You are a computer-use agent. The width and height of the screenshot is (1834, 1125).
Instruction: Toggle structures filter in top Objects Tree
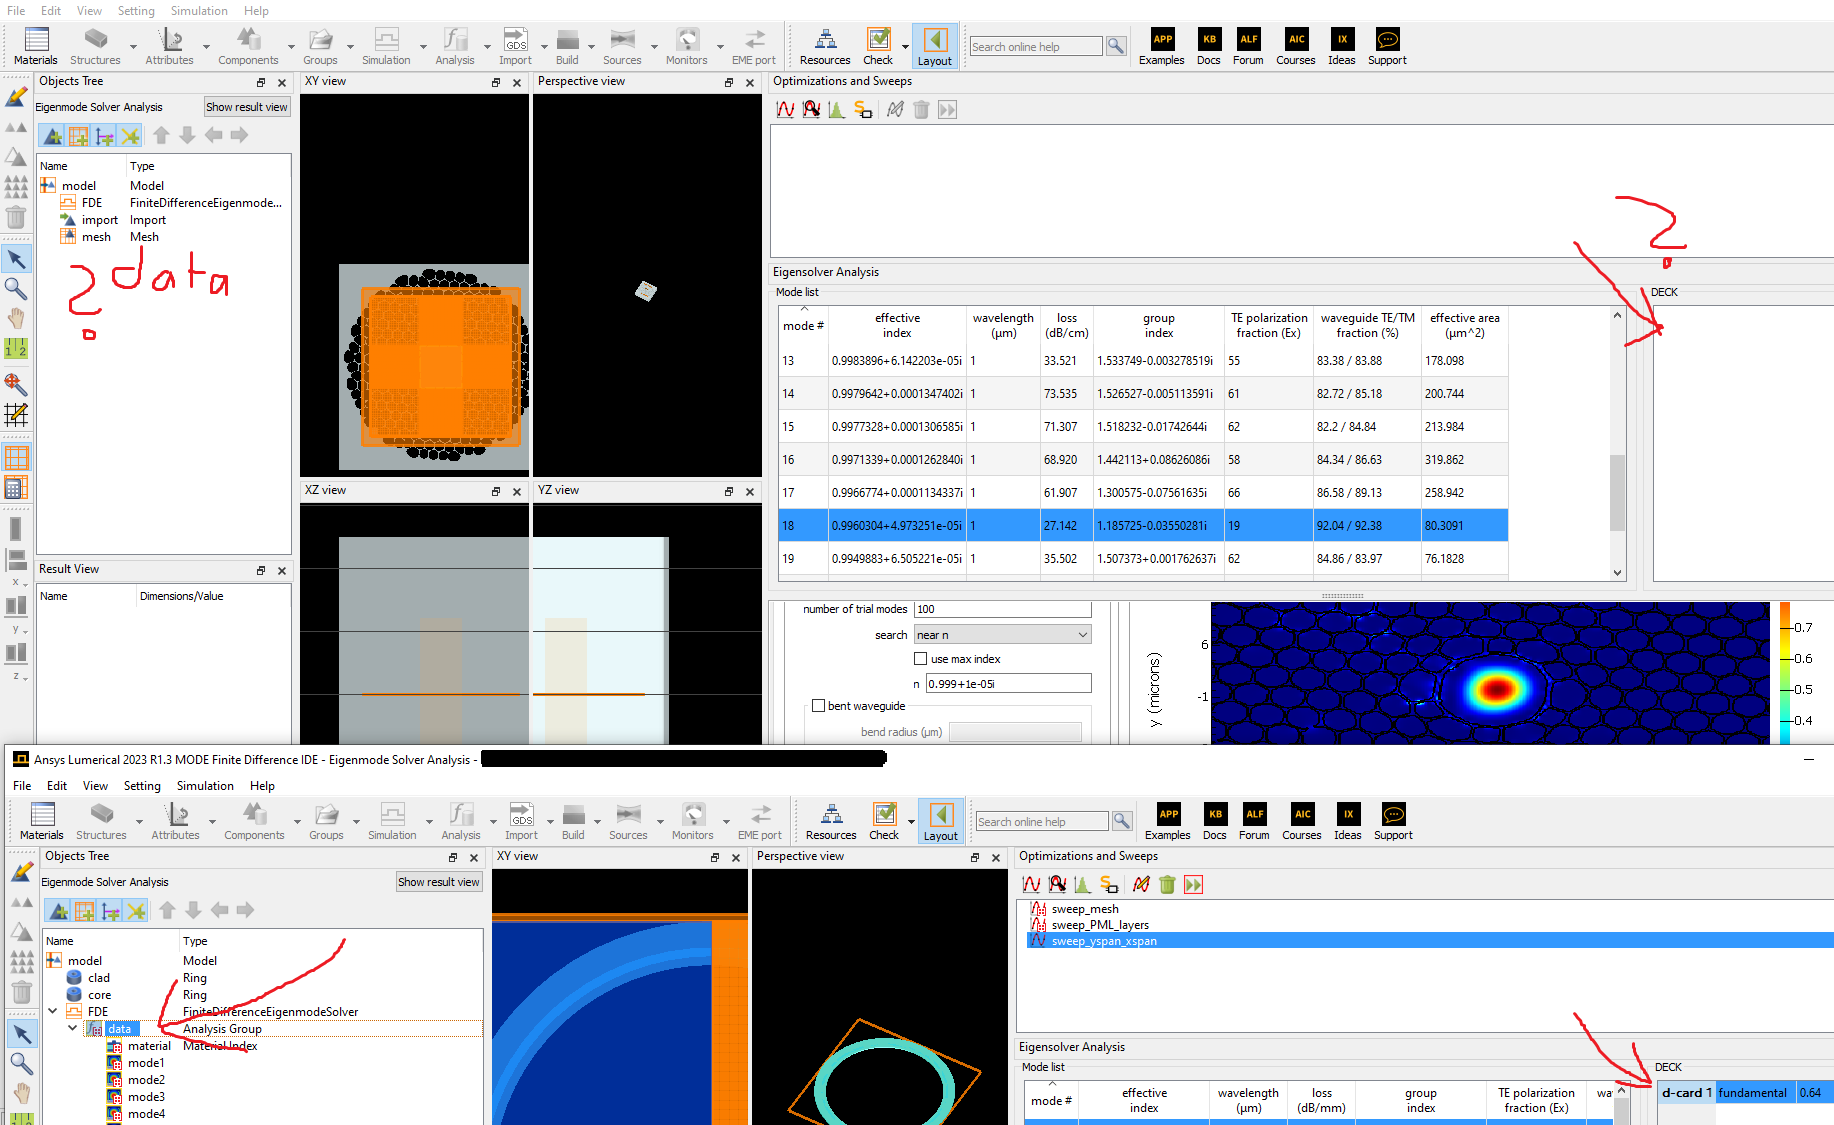click(x=52, y=136)
